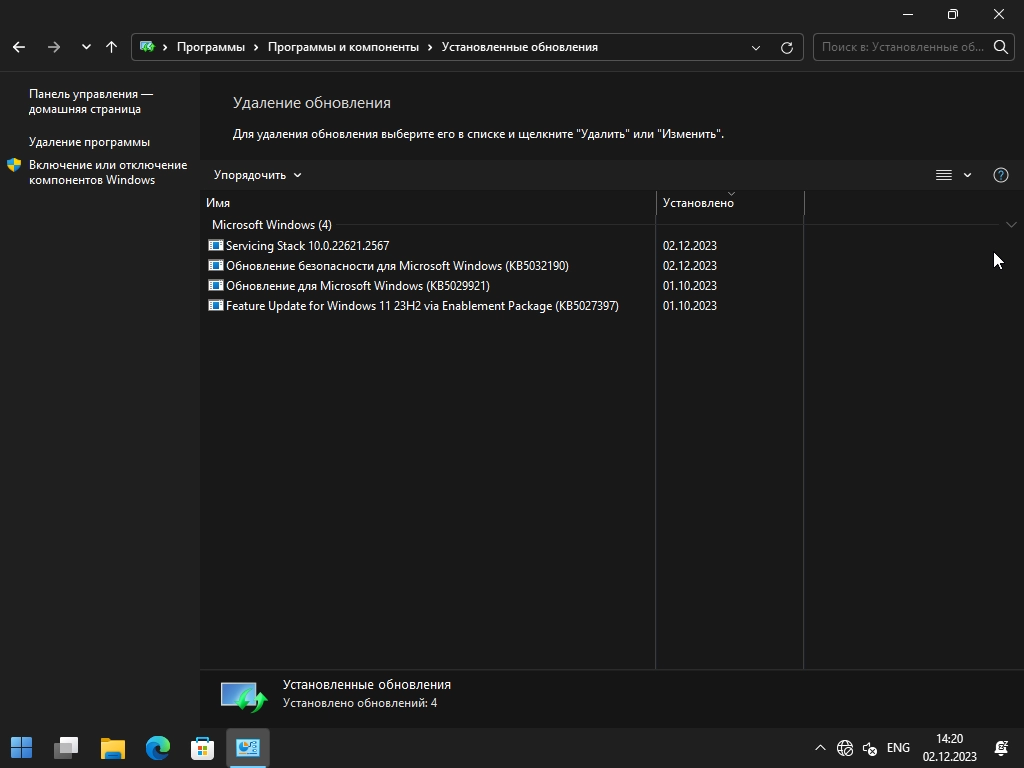1024x768 pixels.
Task: Open Microsoft Store from taskbar
Action: [x=203, y=748]
